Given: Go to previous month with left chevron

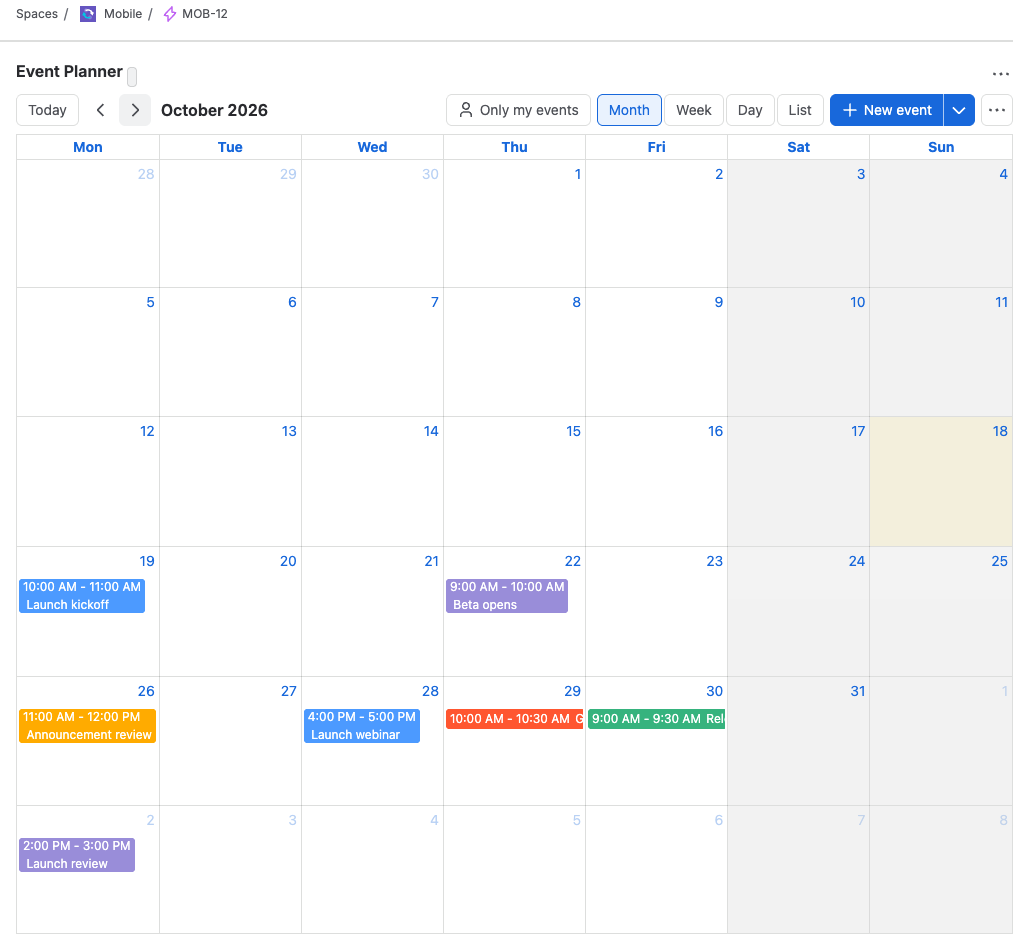Looking at the screenshot, I should [x=101, y=110].
